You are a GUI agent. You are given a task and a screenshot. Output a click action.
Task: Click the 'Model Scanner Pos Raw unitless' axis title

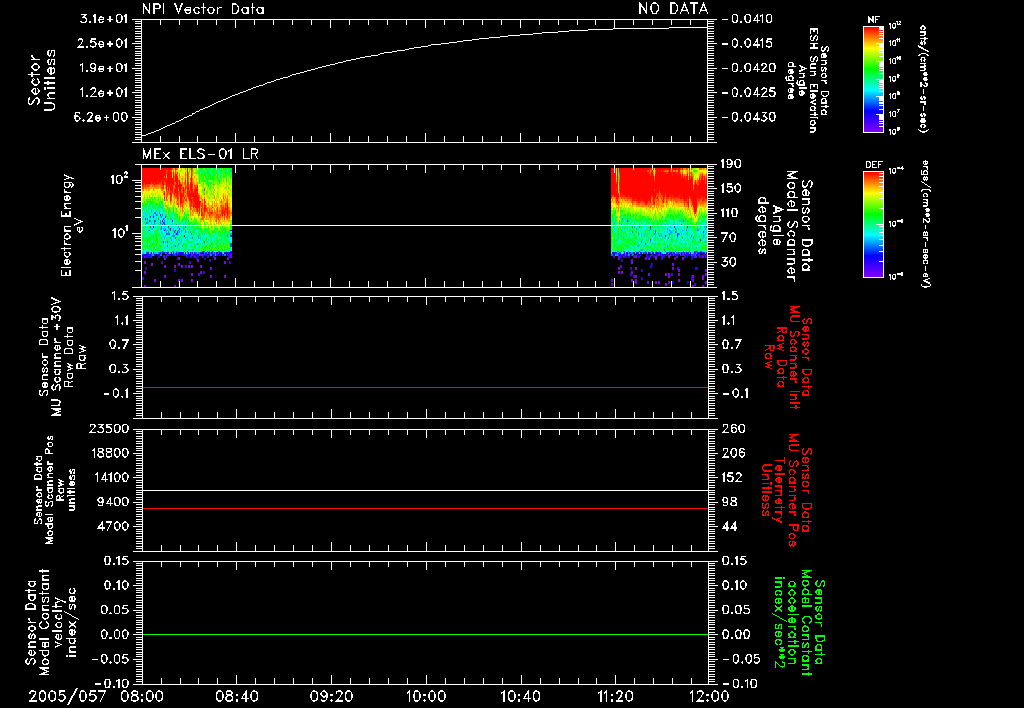click(x=55, y=490)
